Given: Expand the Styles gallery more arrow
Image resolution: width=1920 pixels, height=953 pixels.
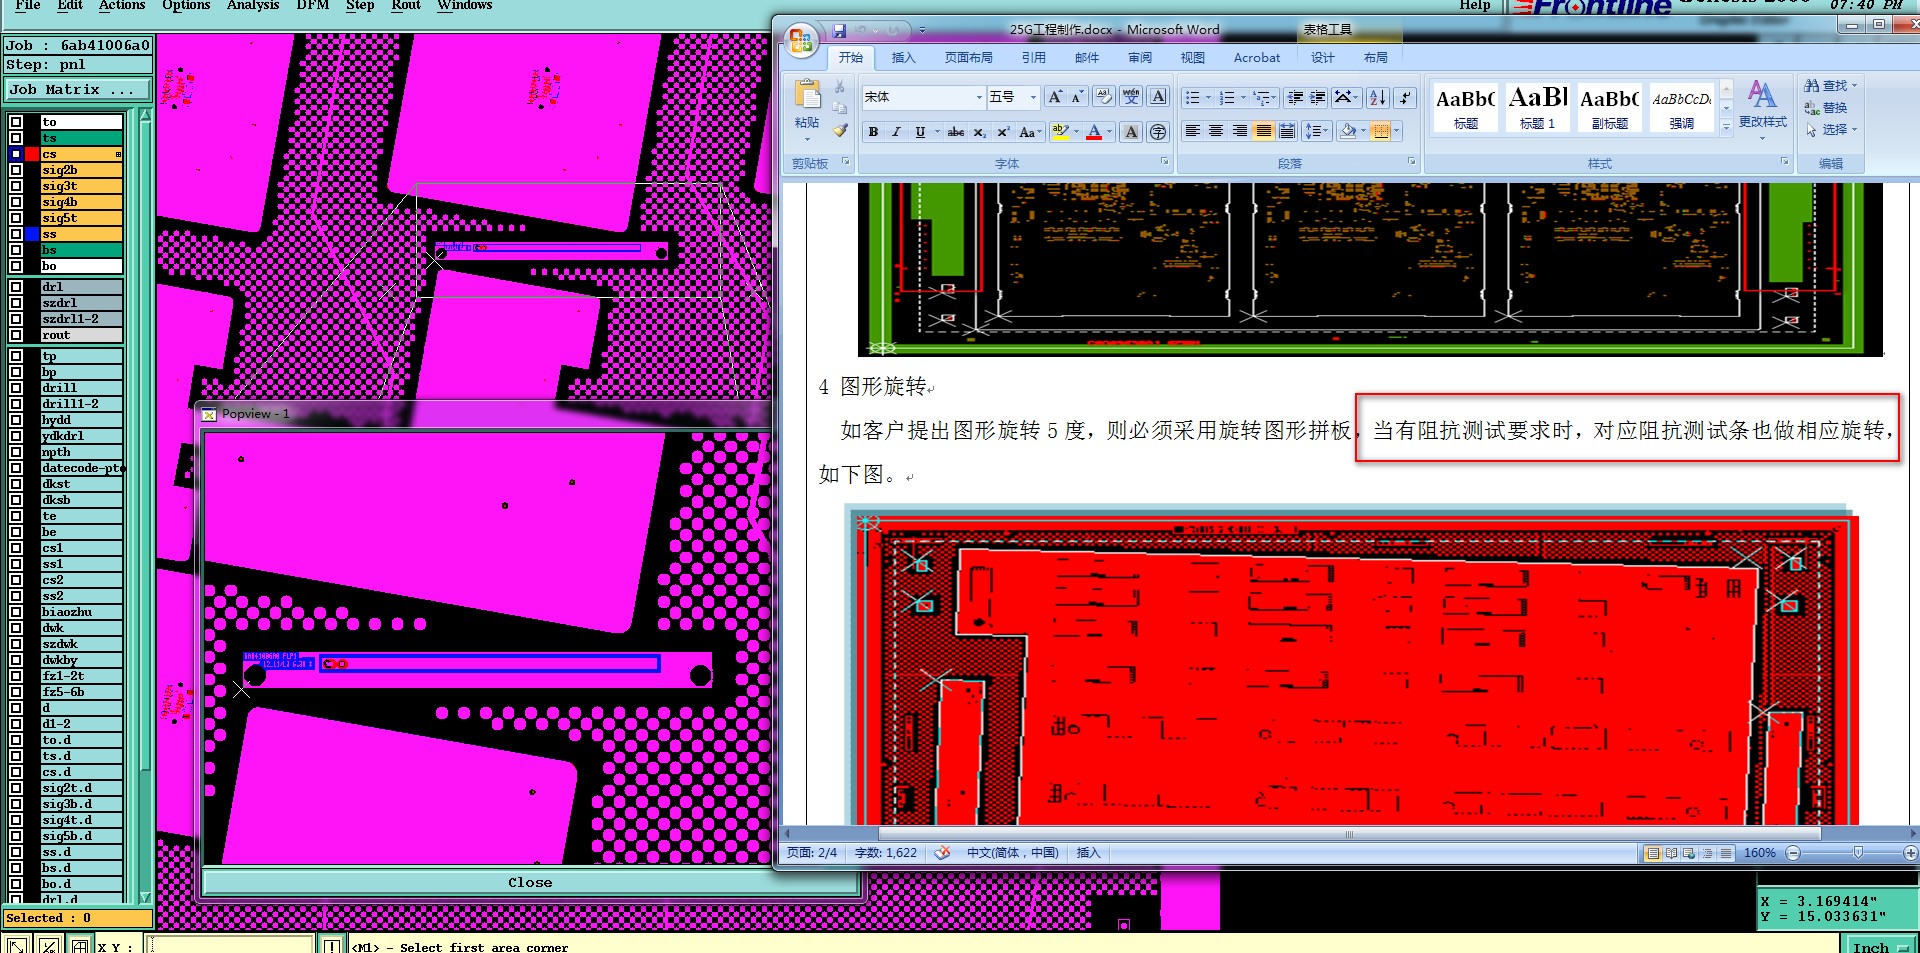Looking at the screenshot, I should point(1726,127).
